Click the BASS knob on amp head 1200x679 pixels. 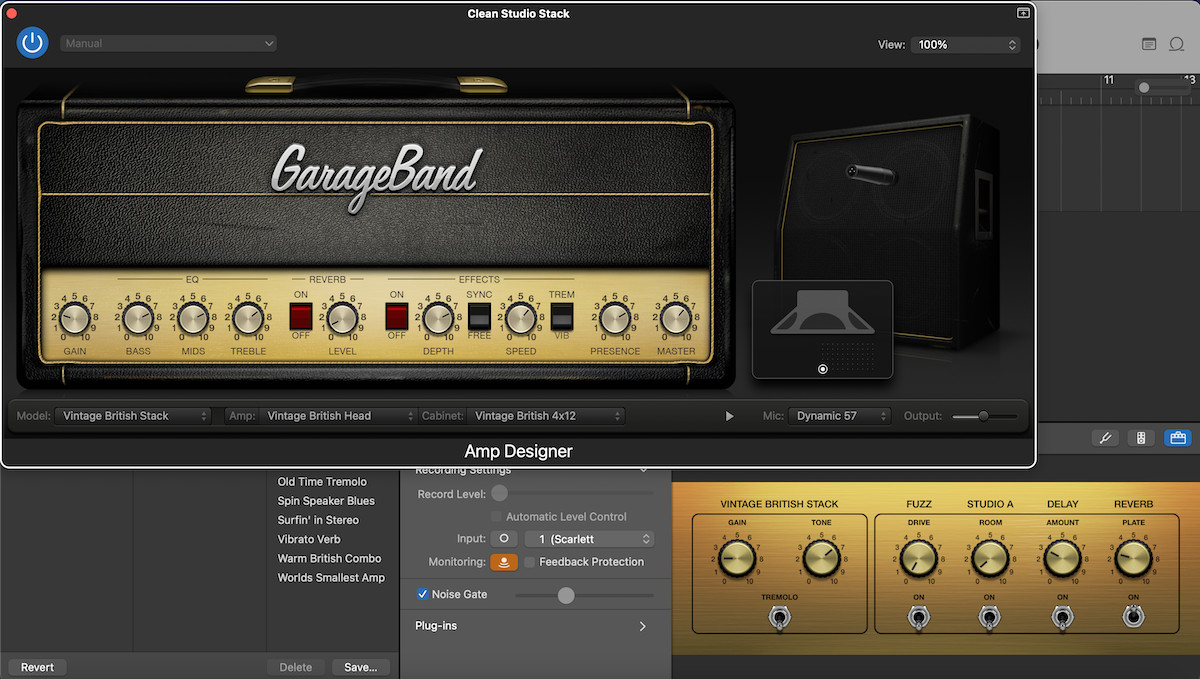pyautogui.click(x=138, y=319)
